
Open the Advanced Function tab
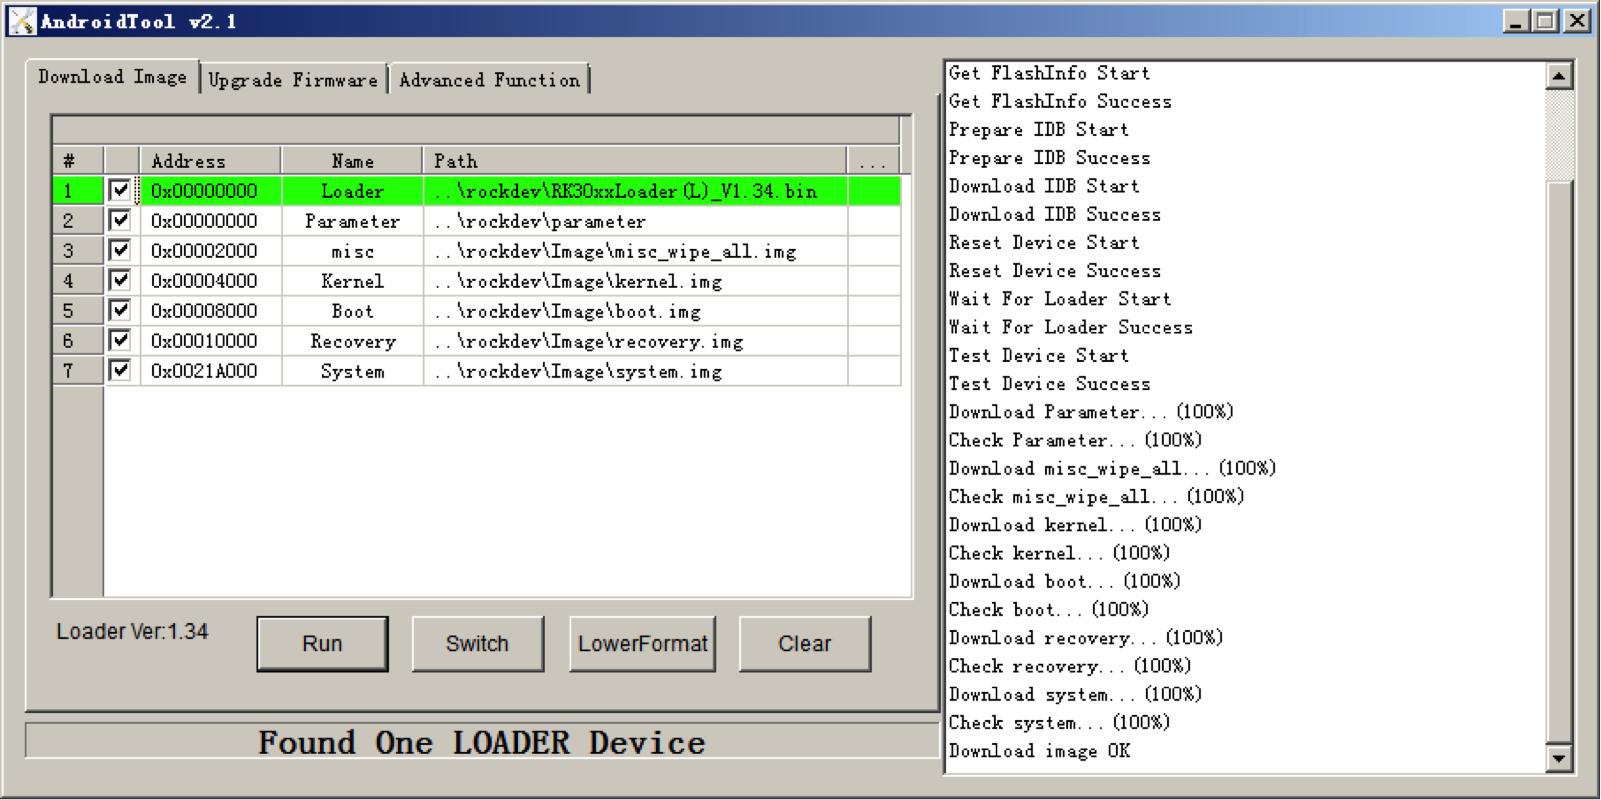489,80
